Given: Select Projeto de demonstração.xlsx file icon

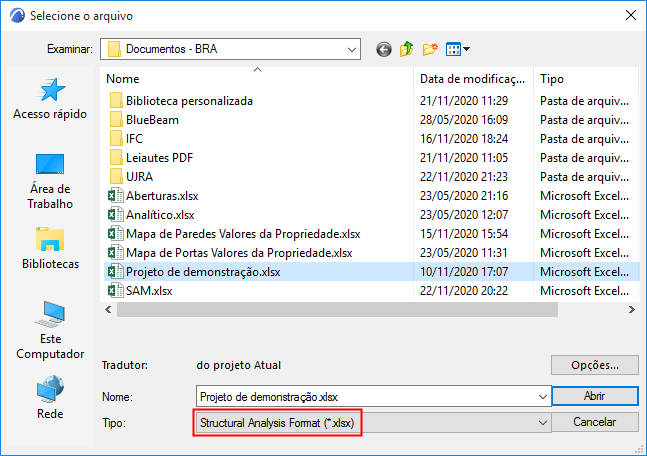Looking at the screenshot, I should tap(116, 272).
